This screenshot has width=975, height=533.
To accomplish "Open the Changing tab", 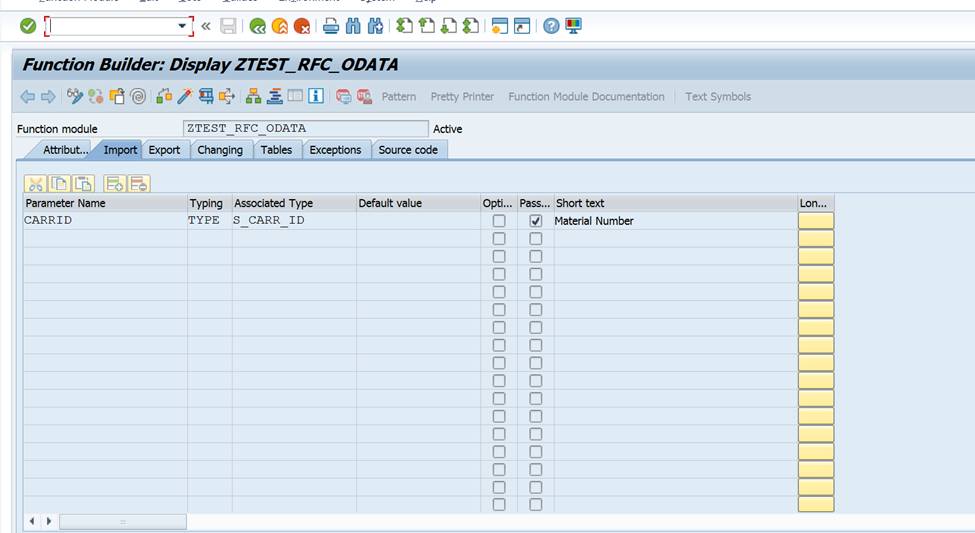I will tap(220, 150).
